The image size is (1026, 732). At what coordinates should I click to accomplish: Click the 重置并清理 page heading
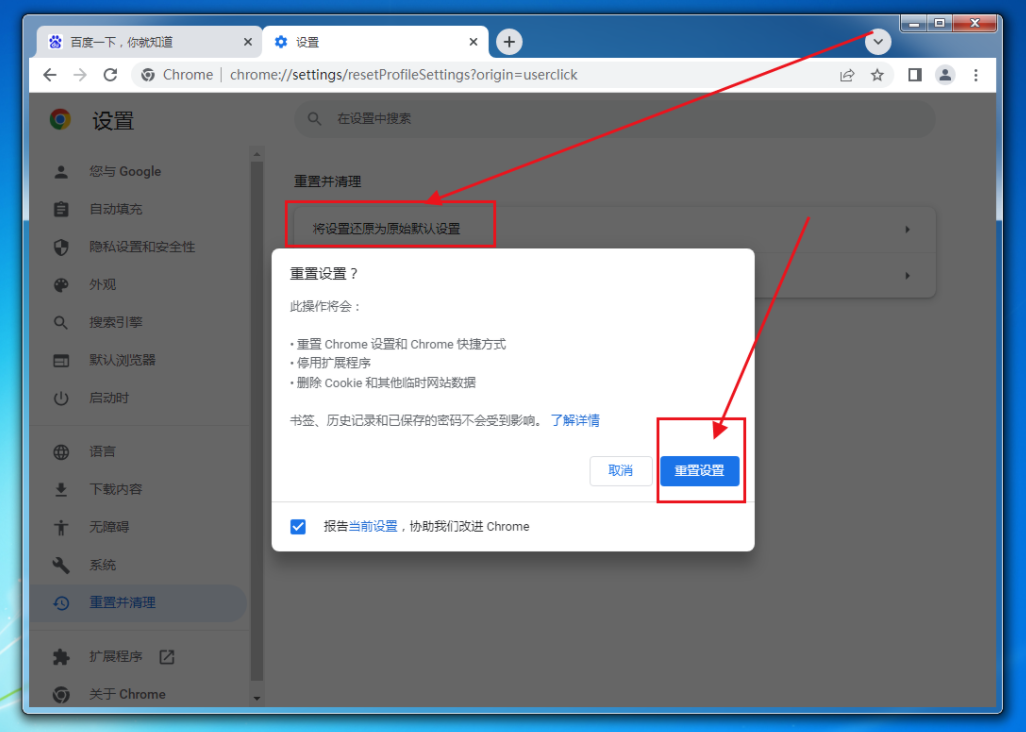[x=327, y=181]
